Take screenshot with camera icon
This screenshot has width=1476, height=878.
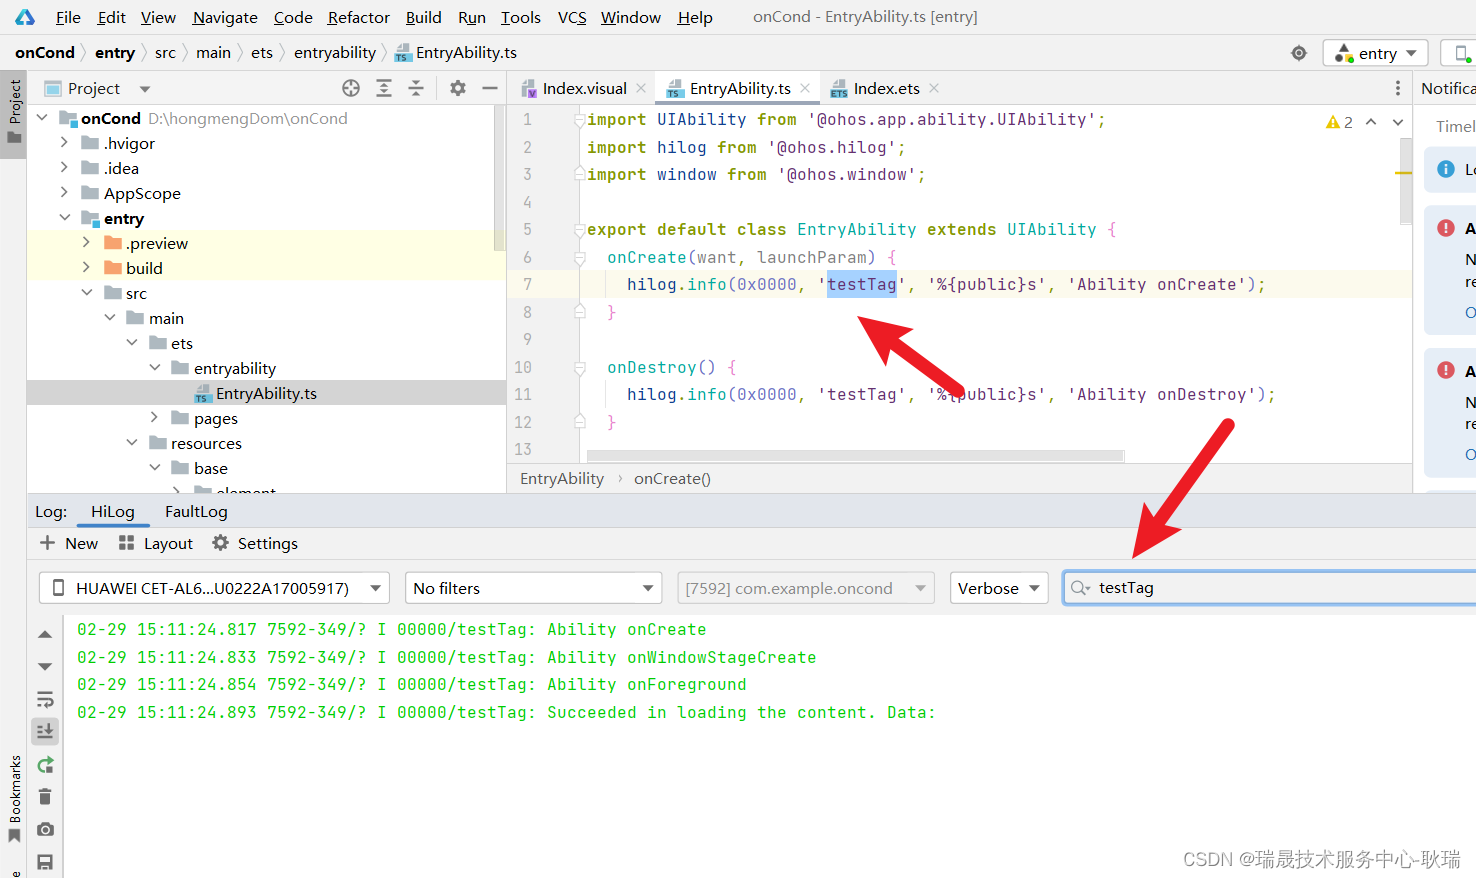tap(45, 829)
